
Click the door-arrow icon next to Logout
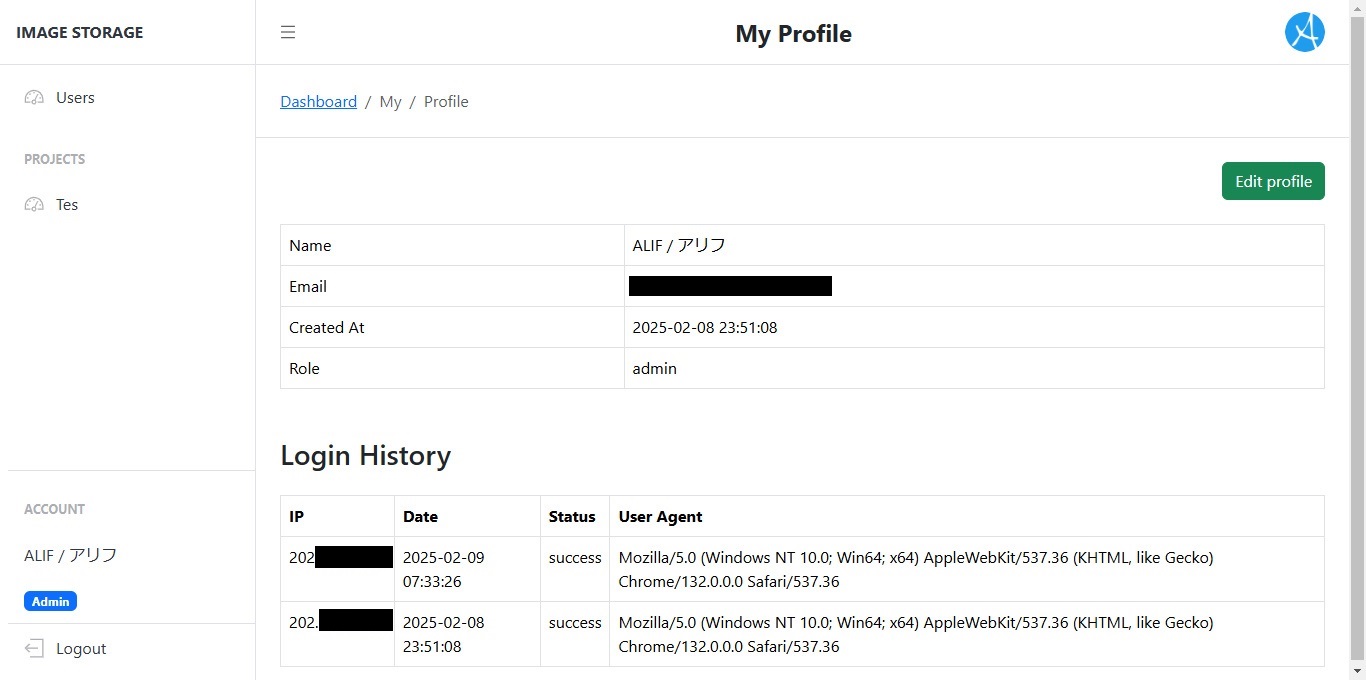coord(34,649)
